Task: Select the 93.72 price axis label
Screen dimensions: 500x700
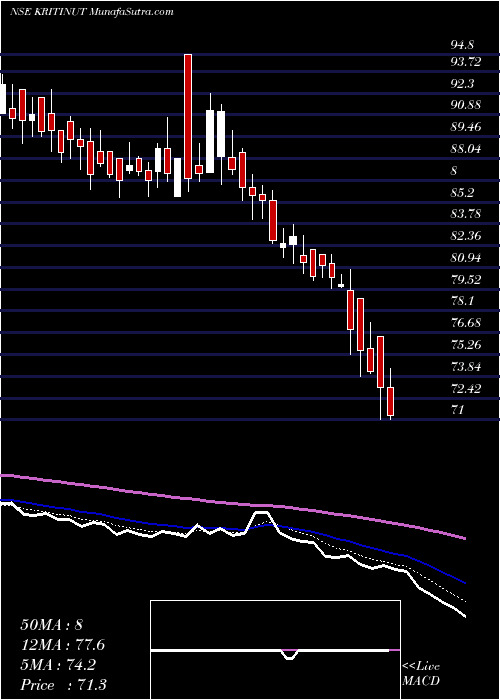Action: 466,62
